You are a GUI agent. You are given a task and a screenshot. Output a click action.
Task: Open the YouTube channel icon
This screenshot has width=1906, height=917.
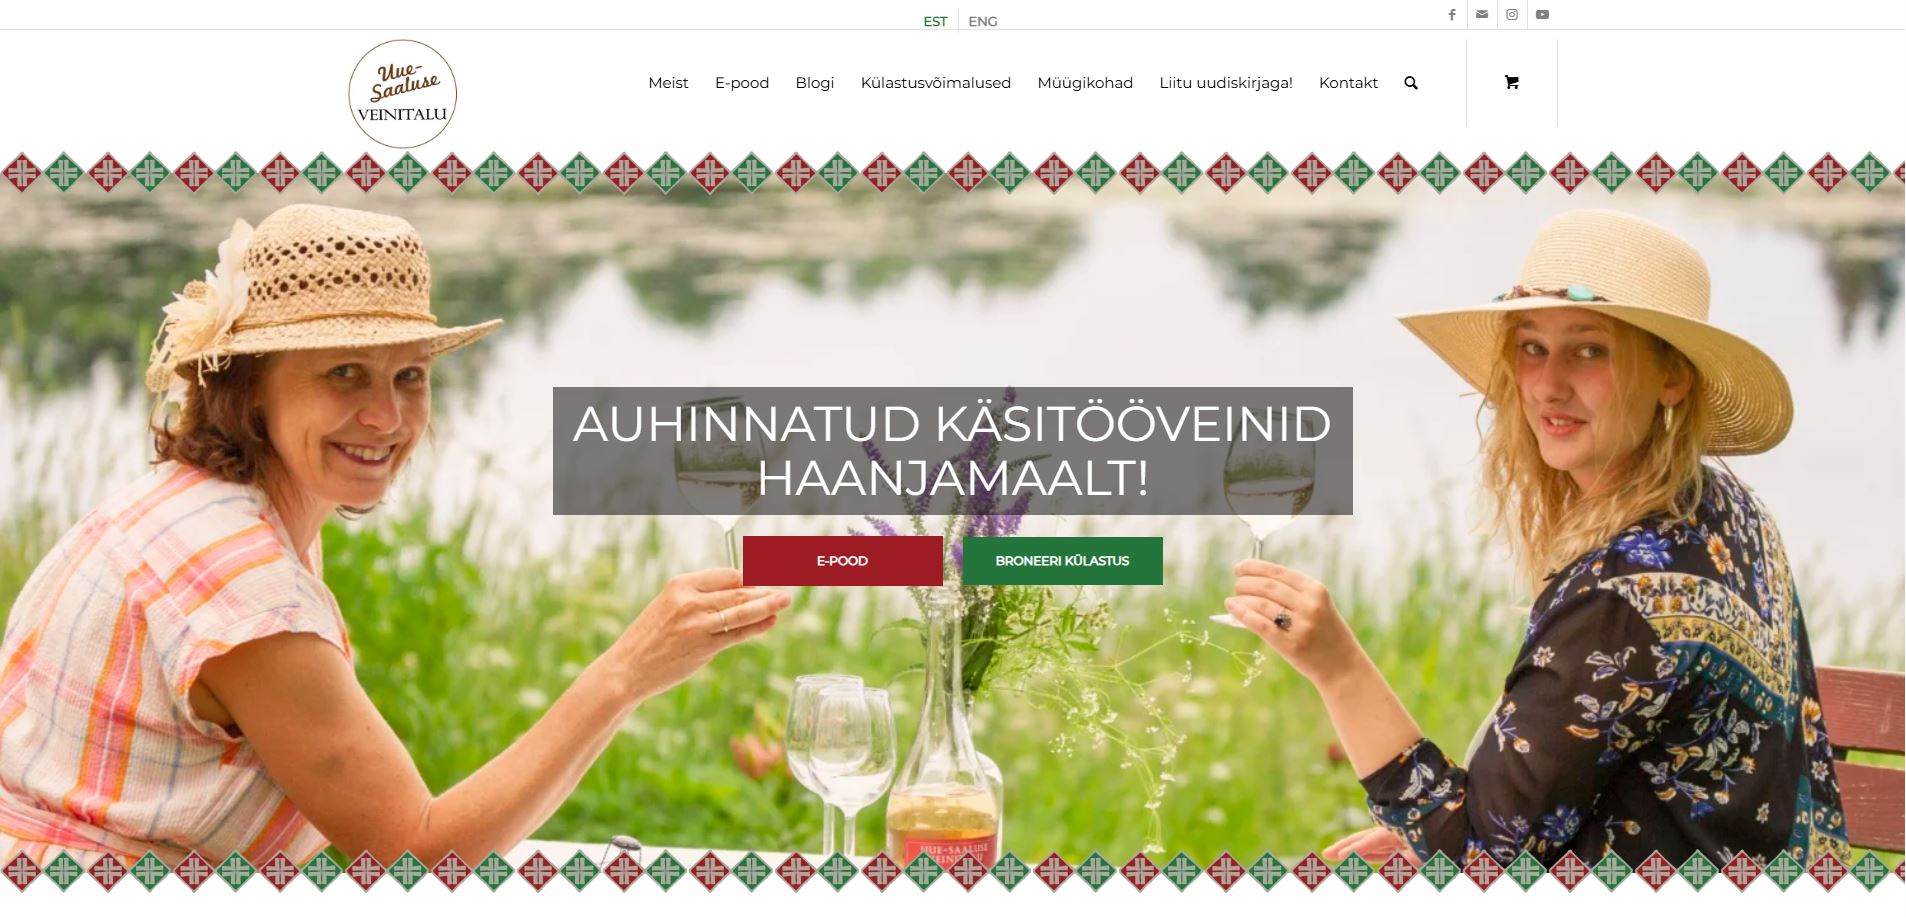tap(1542, 15)
